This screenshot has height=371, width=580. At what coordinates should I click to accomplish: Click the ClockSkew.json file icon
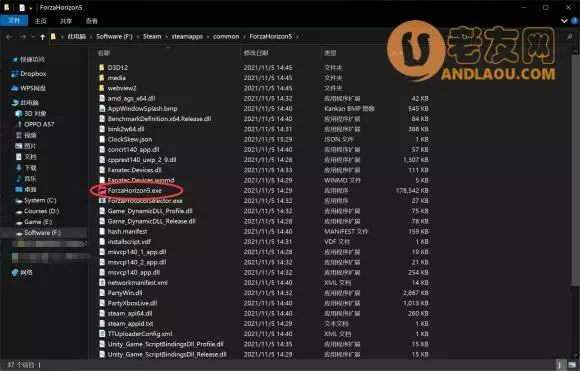[102, 139]
